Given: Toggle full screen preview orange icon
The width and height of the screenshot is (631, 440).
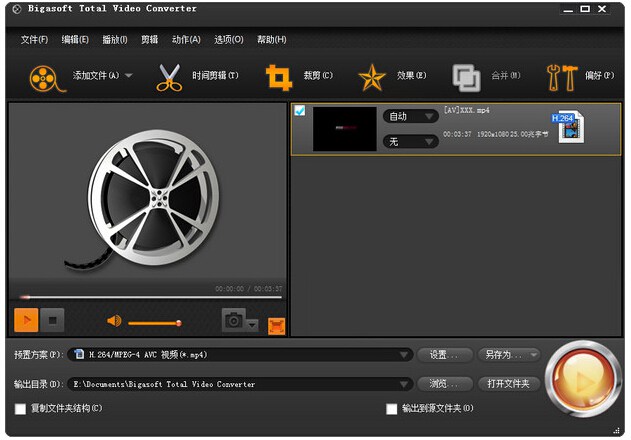Looking at the screenshot, I should 276,326.
